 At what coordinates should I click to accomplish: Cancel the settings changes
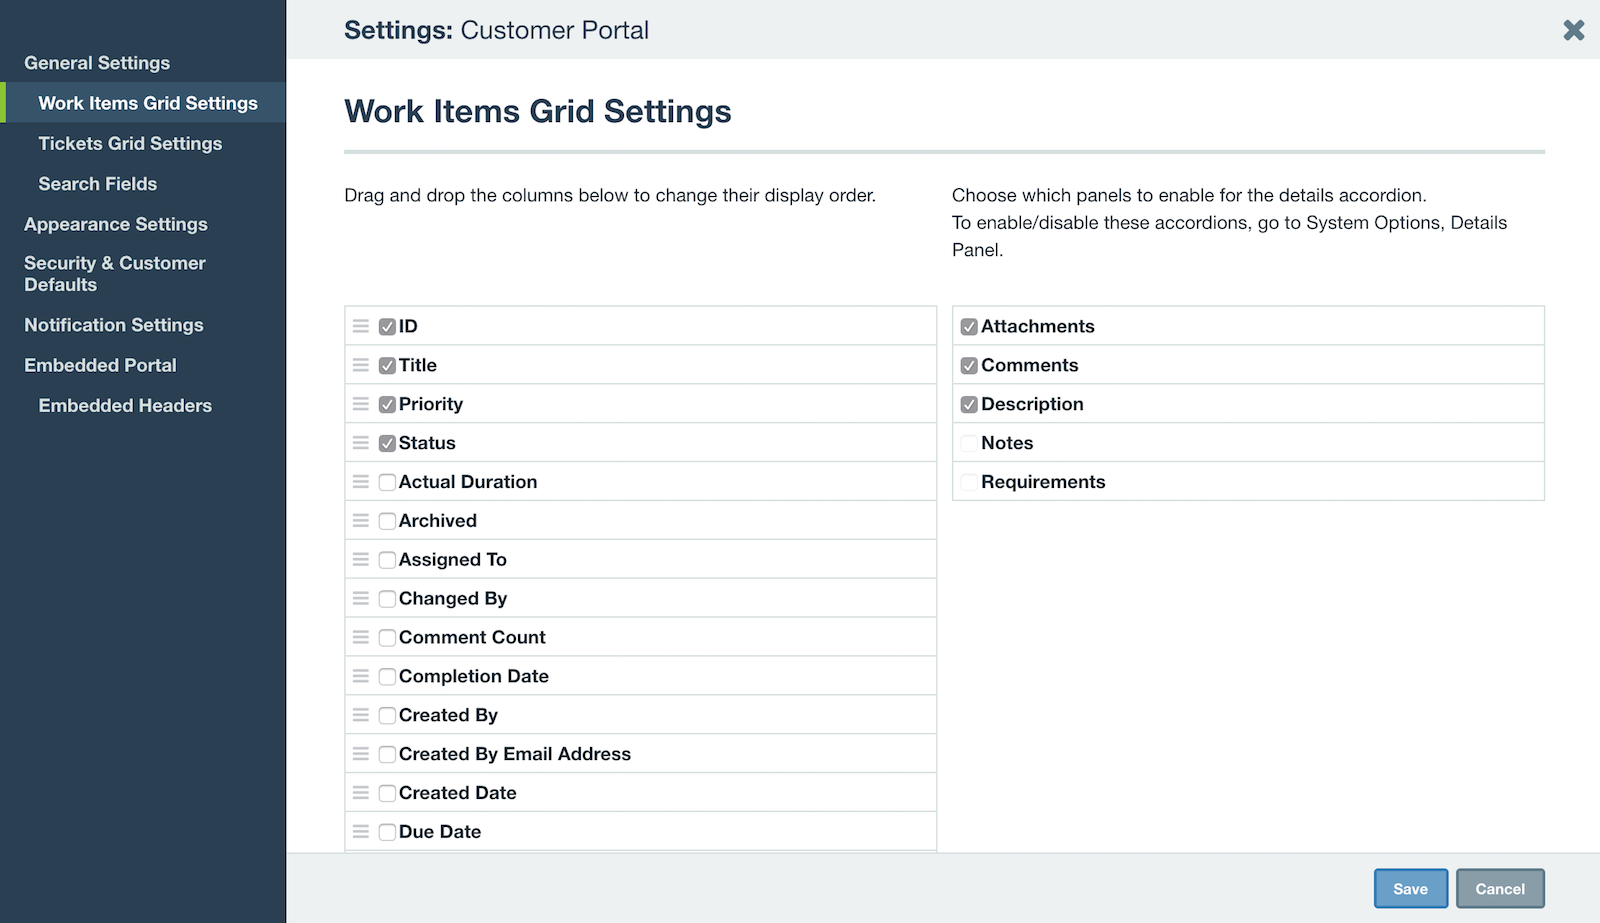tap(1499, 887)
